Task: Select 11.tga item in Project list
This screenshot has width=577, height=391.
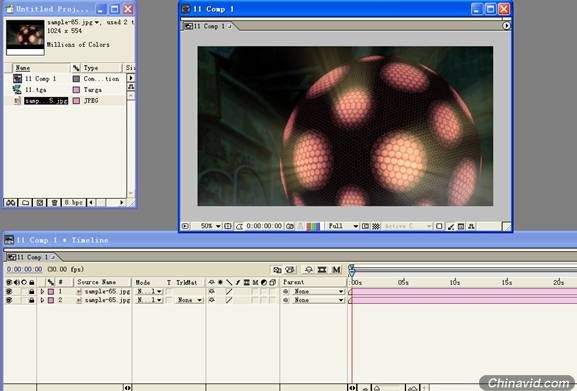Action: click(x=36, y=89)
